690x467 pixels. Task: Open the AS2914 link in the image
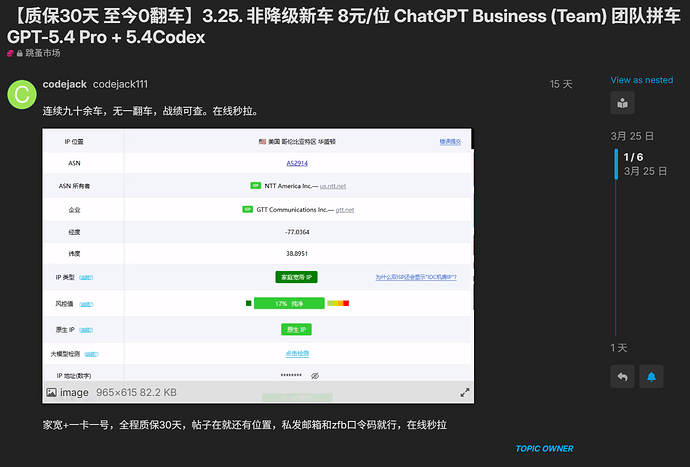pyautogui.click(x=297, y=163)
